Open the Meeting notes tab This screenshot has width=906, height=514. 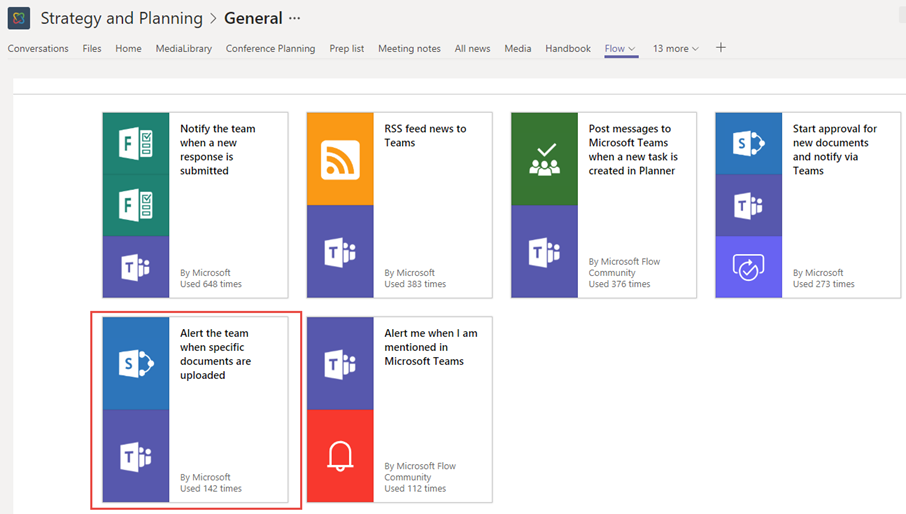409,49
